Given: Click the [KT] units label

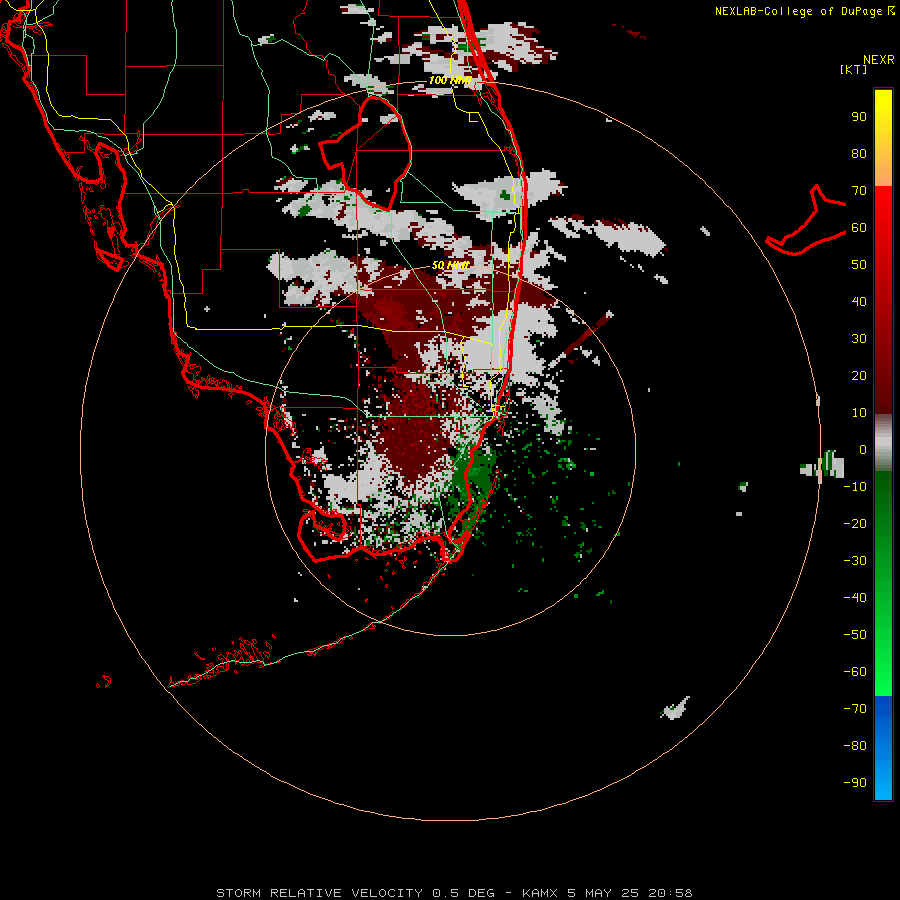Looking at the screenshot, I should coord(854,69).
